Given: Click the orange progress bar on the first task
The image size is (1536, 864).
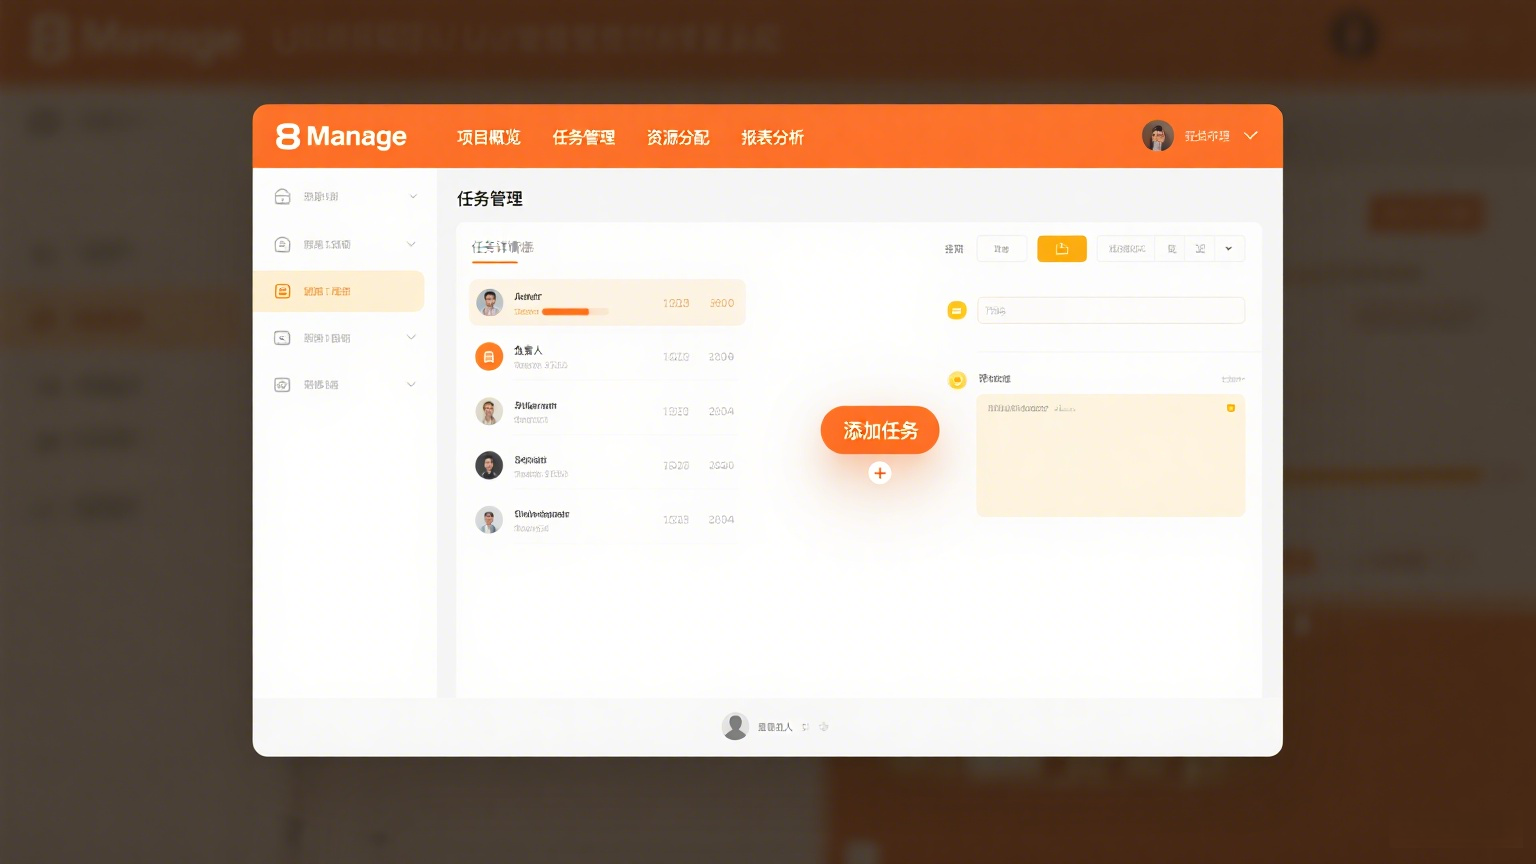Looking at the screenshot, I should tap(568, 311).
